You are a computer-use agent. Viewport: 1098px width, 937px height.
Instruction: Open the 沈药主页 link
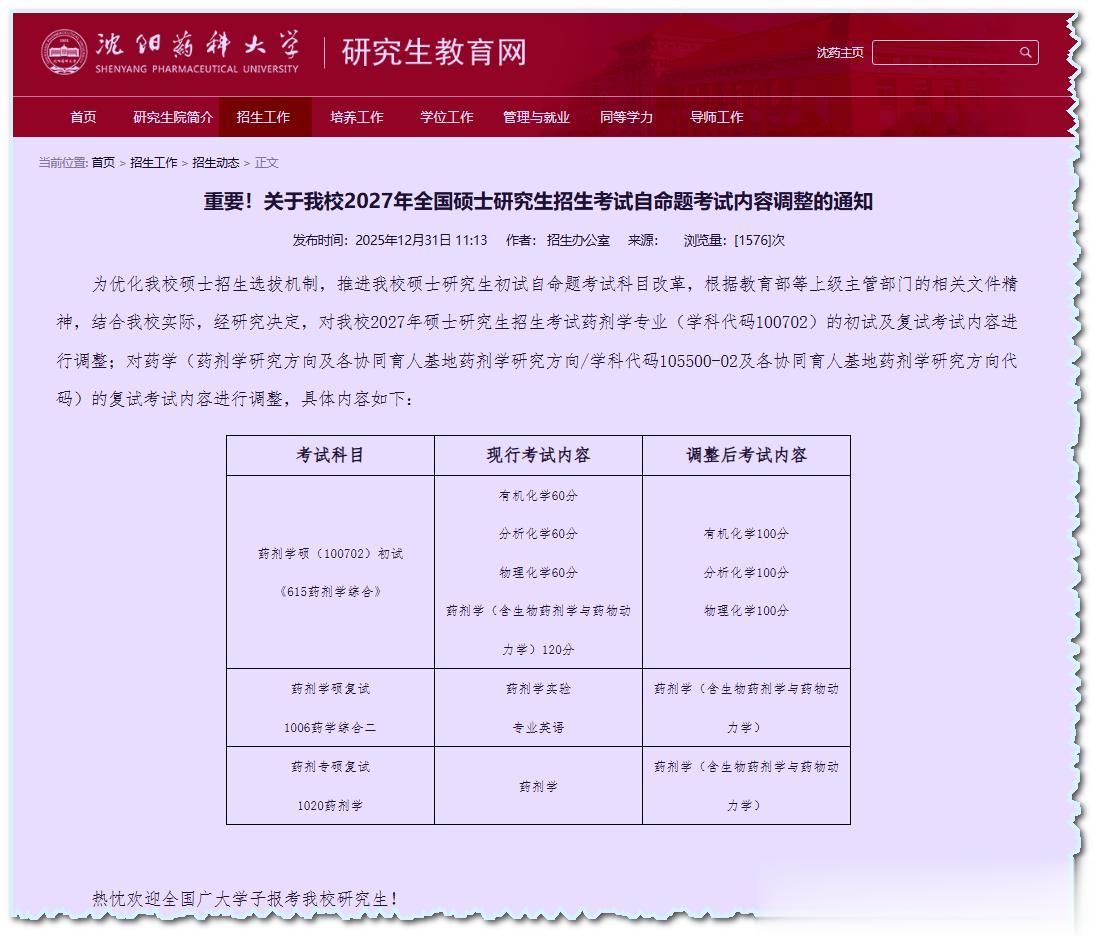(840, 53)
